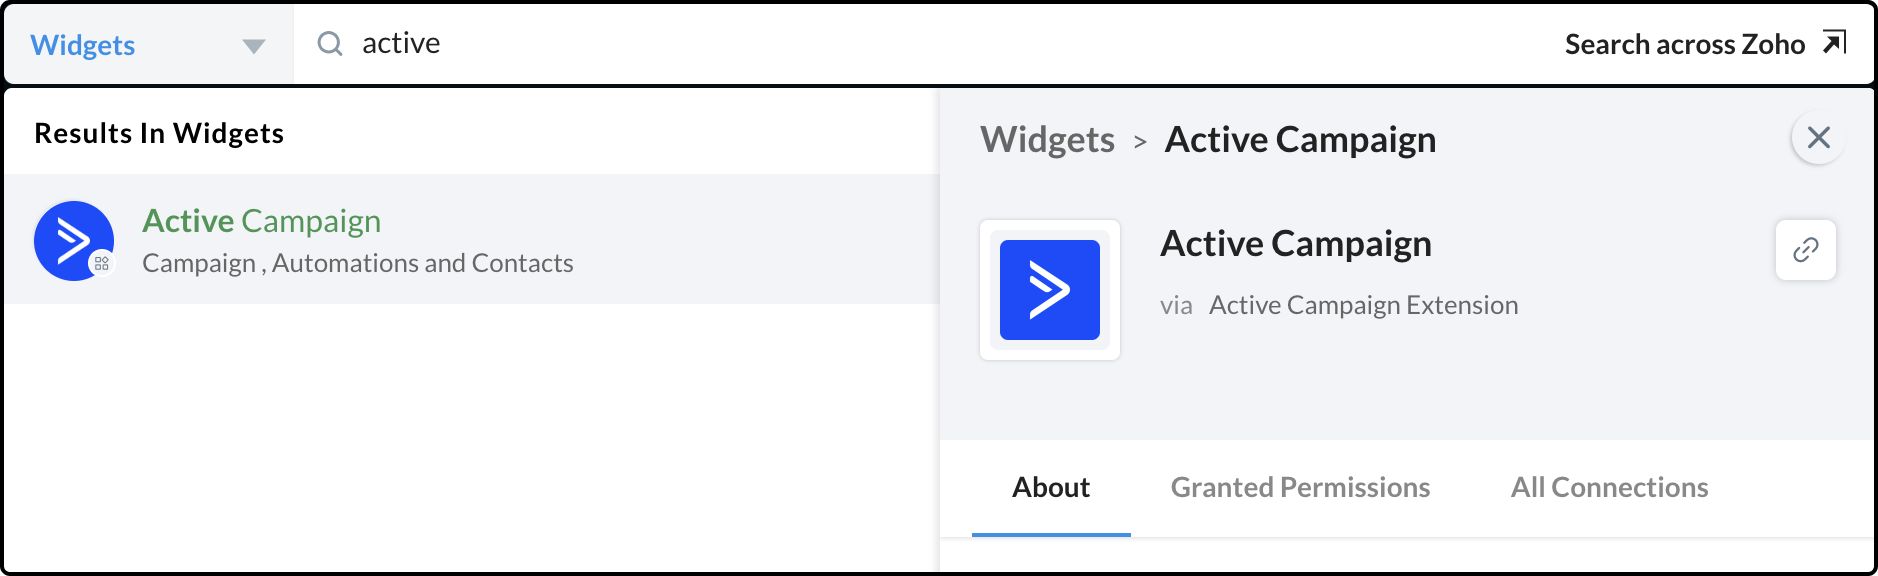This screenshot has height=576, width=1878.
Task: Click the small widget badge on result icon
Action: point(102,264)
